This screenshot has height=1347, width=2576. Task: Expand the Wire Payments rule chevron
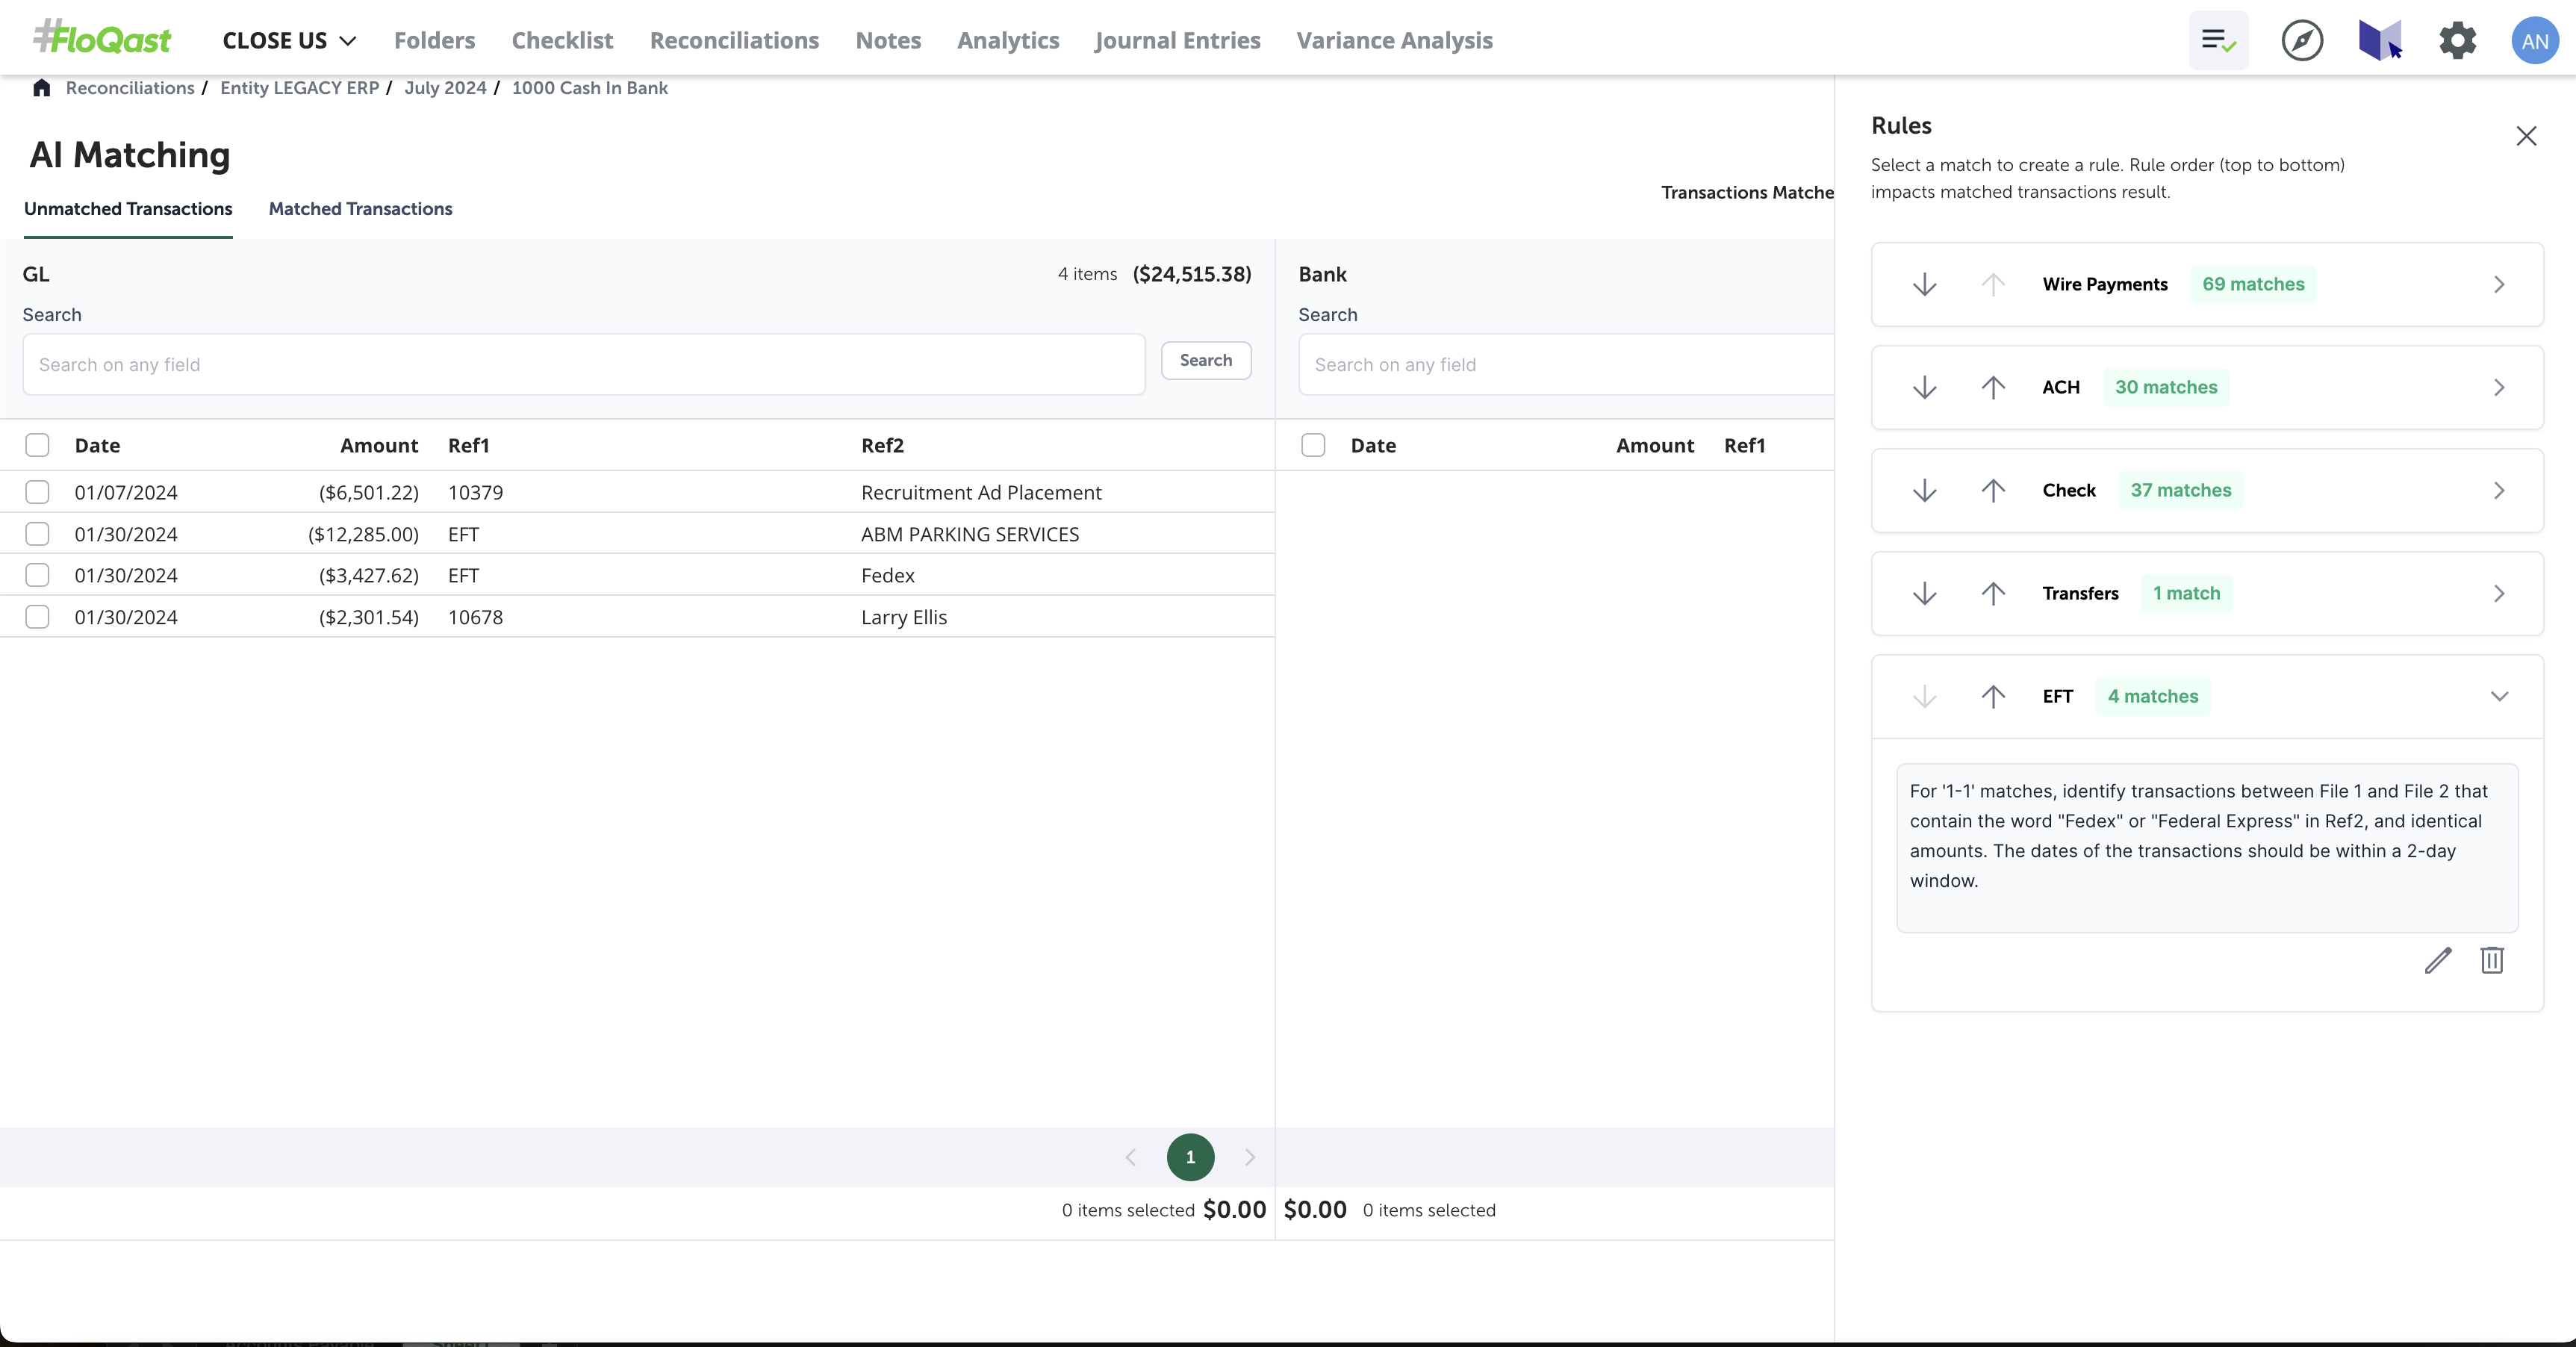[x=2498, y=285]
